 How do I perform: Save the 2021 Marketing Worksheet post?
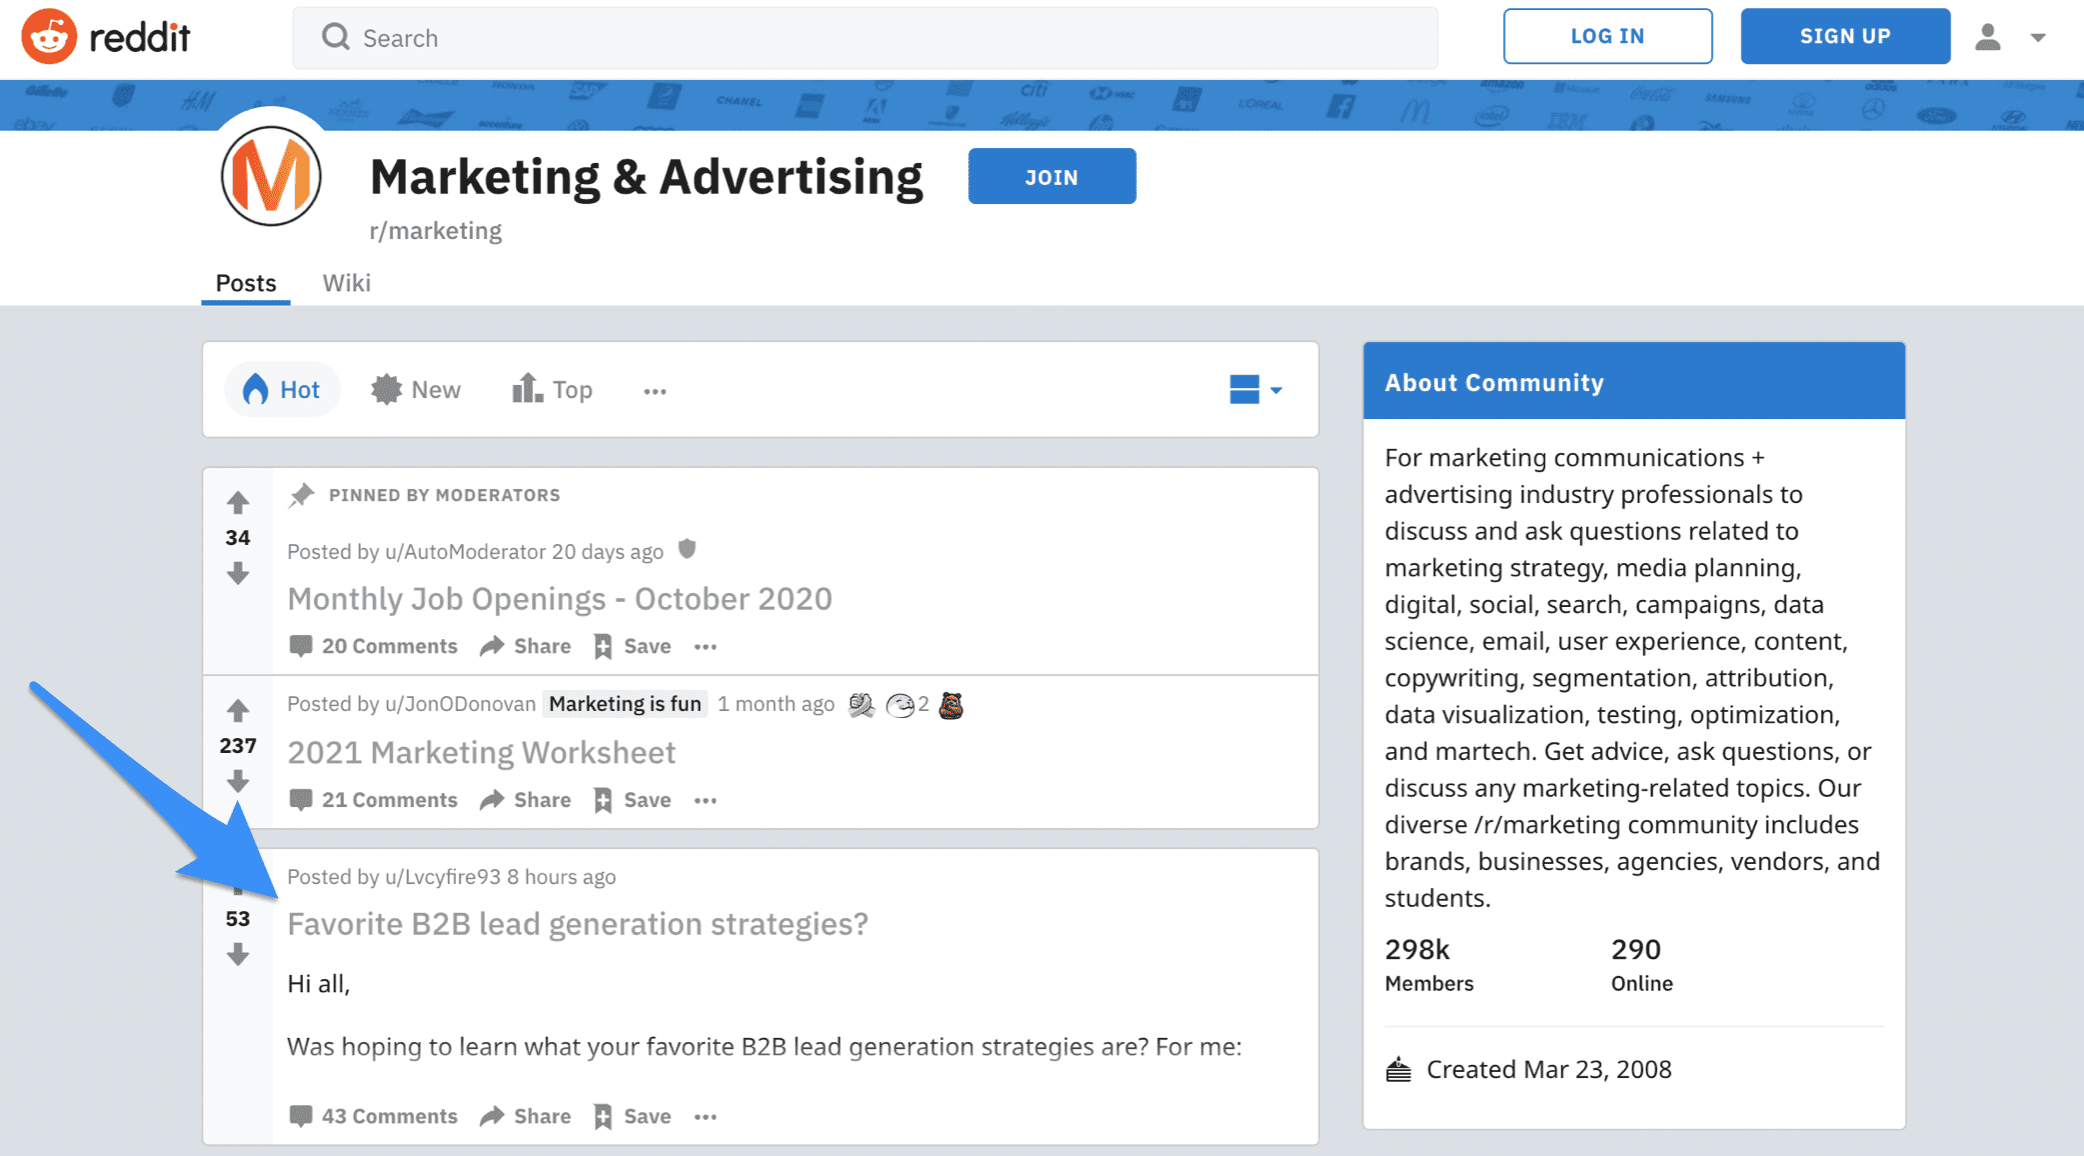(x=632, y=800)
